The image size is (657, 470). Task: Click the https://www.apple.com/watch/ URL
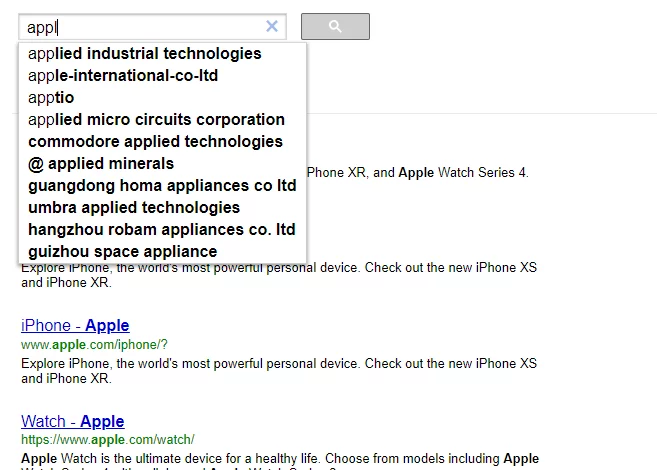pos(107,440)
